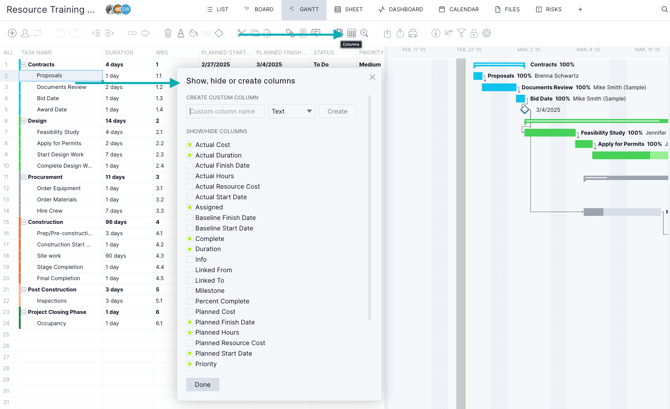Click the export icon in toolbar

point(400,33)
